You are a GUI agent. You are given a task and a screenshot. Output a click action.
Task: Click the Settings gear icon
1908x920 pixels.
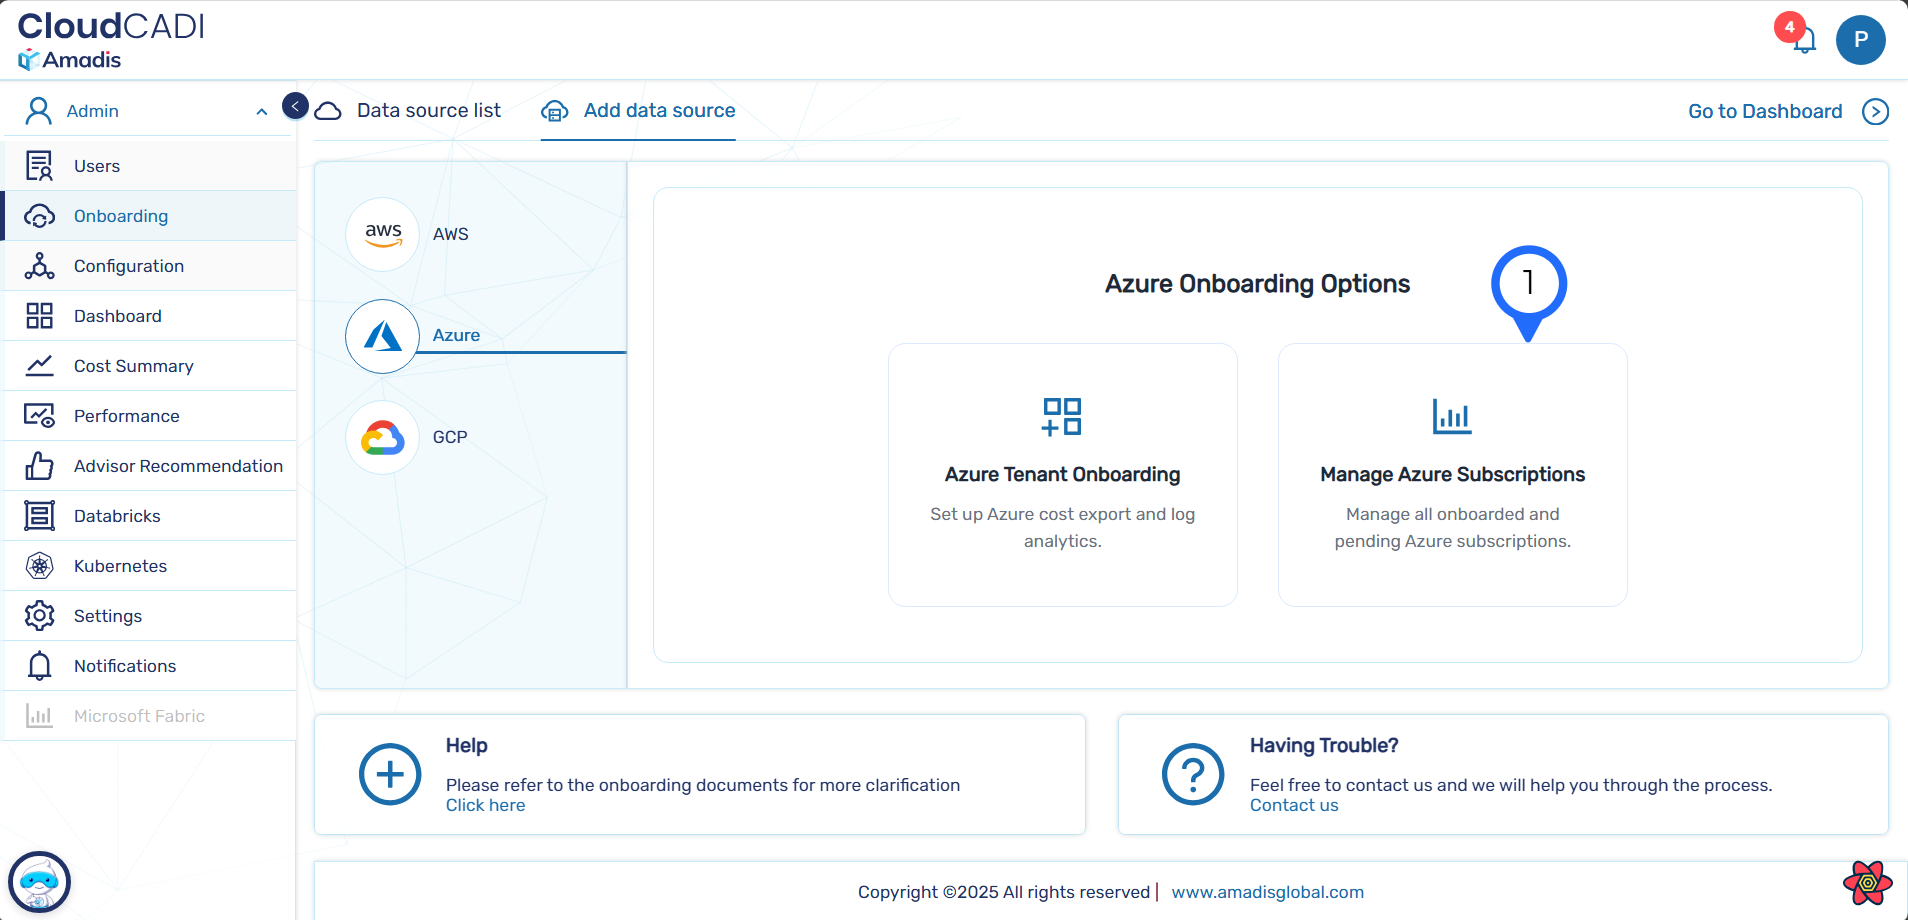(x=39, y=616)
